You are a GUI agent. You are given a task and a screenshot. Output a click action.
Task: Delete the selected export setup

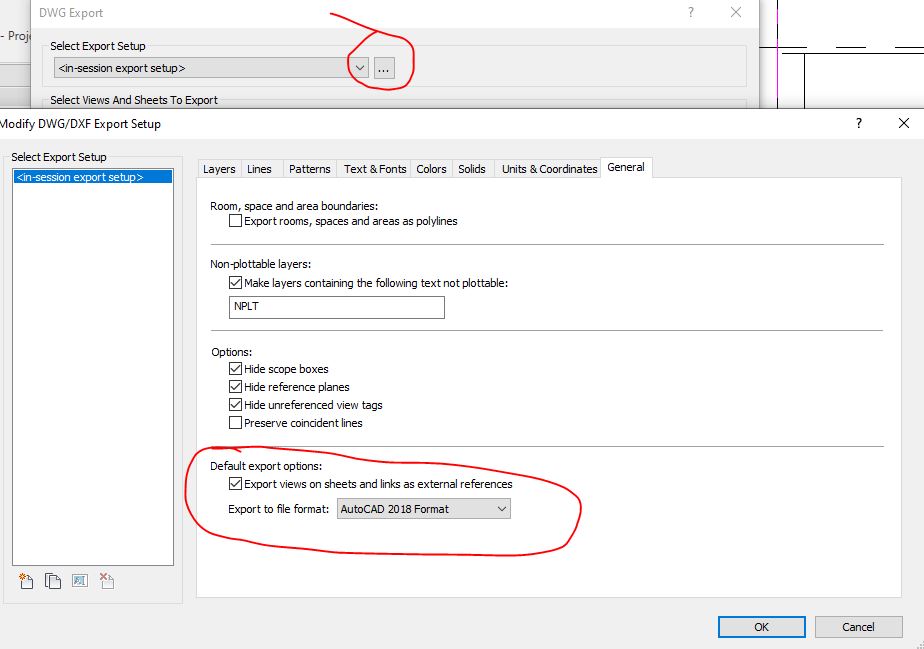click(x=107, y=581)
